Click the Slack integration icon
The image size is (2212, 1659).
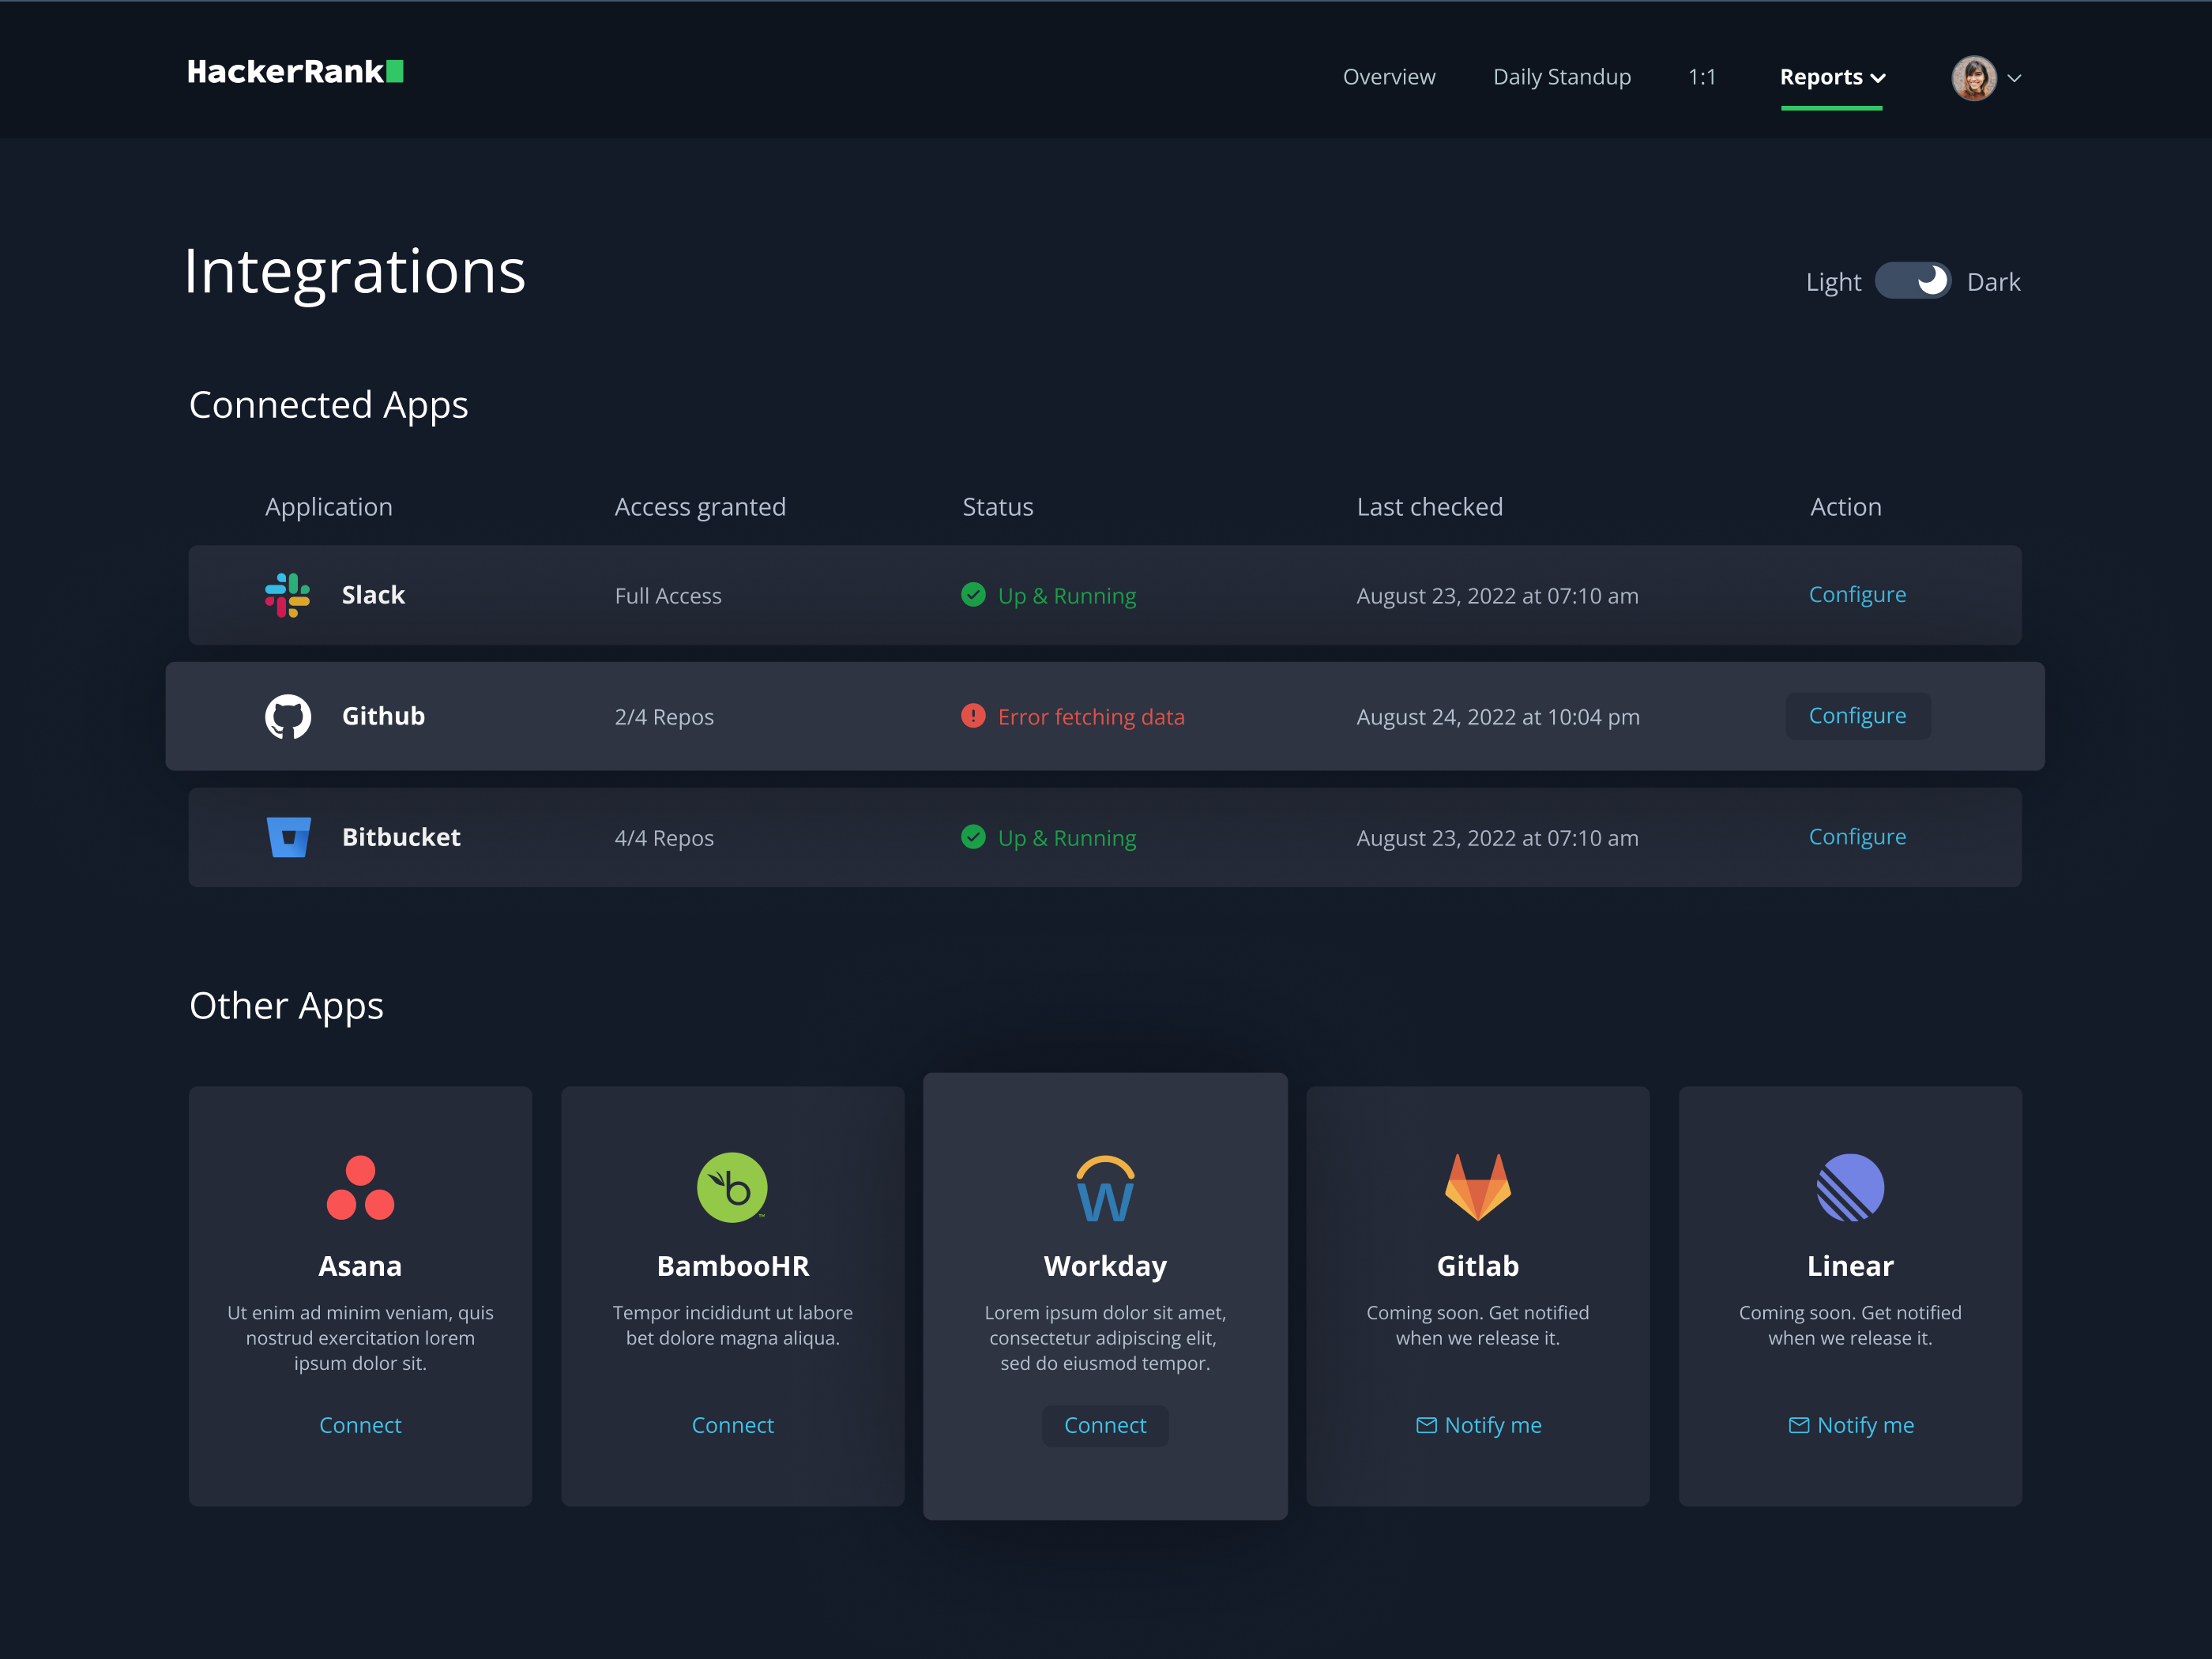(x=287, y=595)
